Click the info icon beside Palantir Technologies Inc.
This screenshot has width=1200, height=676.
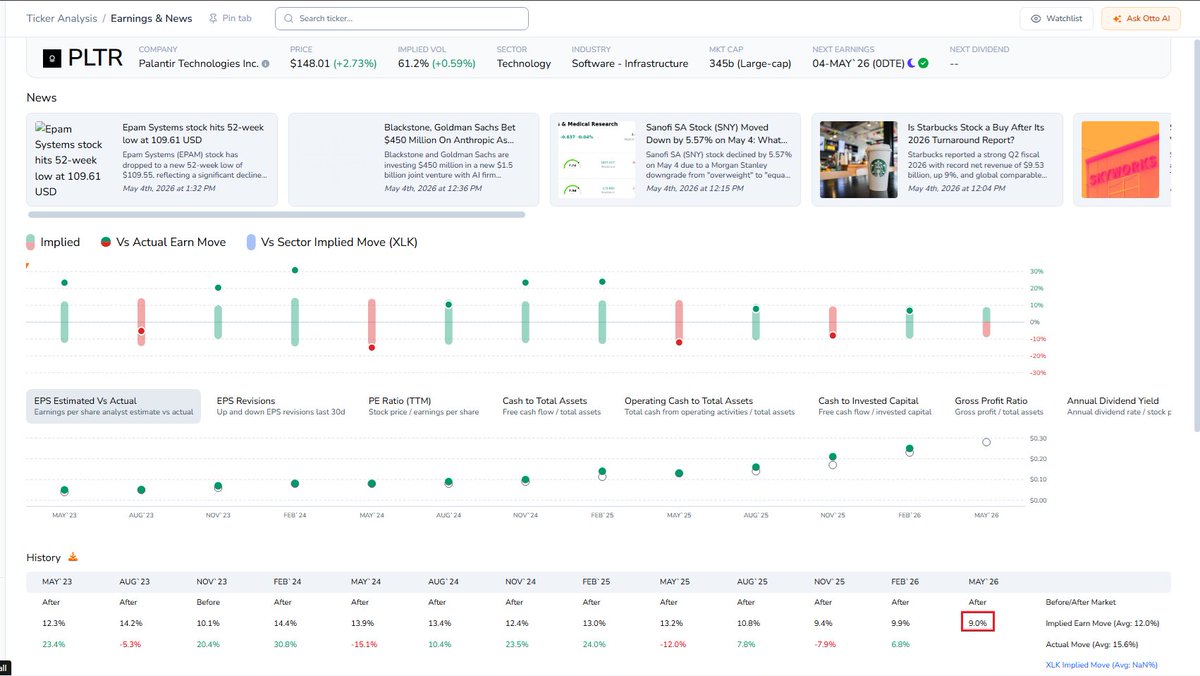[265, 64]
